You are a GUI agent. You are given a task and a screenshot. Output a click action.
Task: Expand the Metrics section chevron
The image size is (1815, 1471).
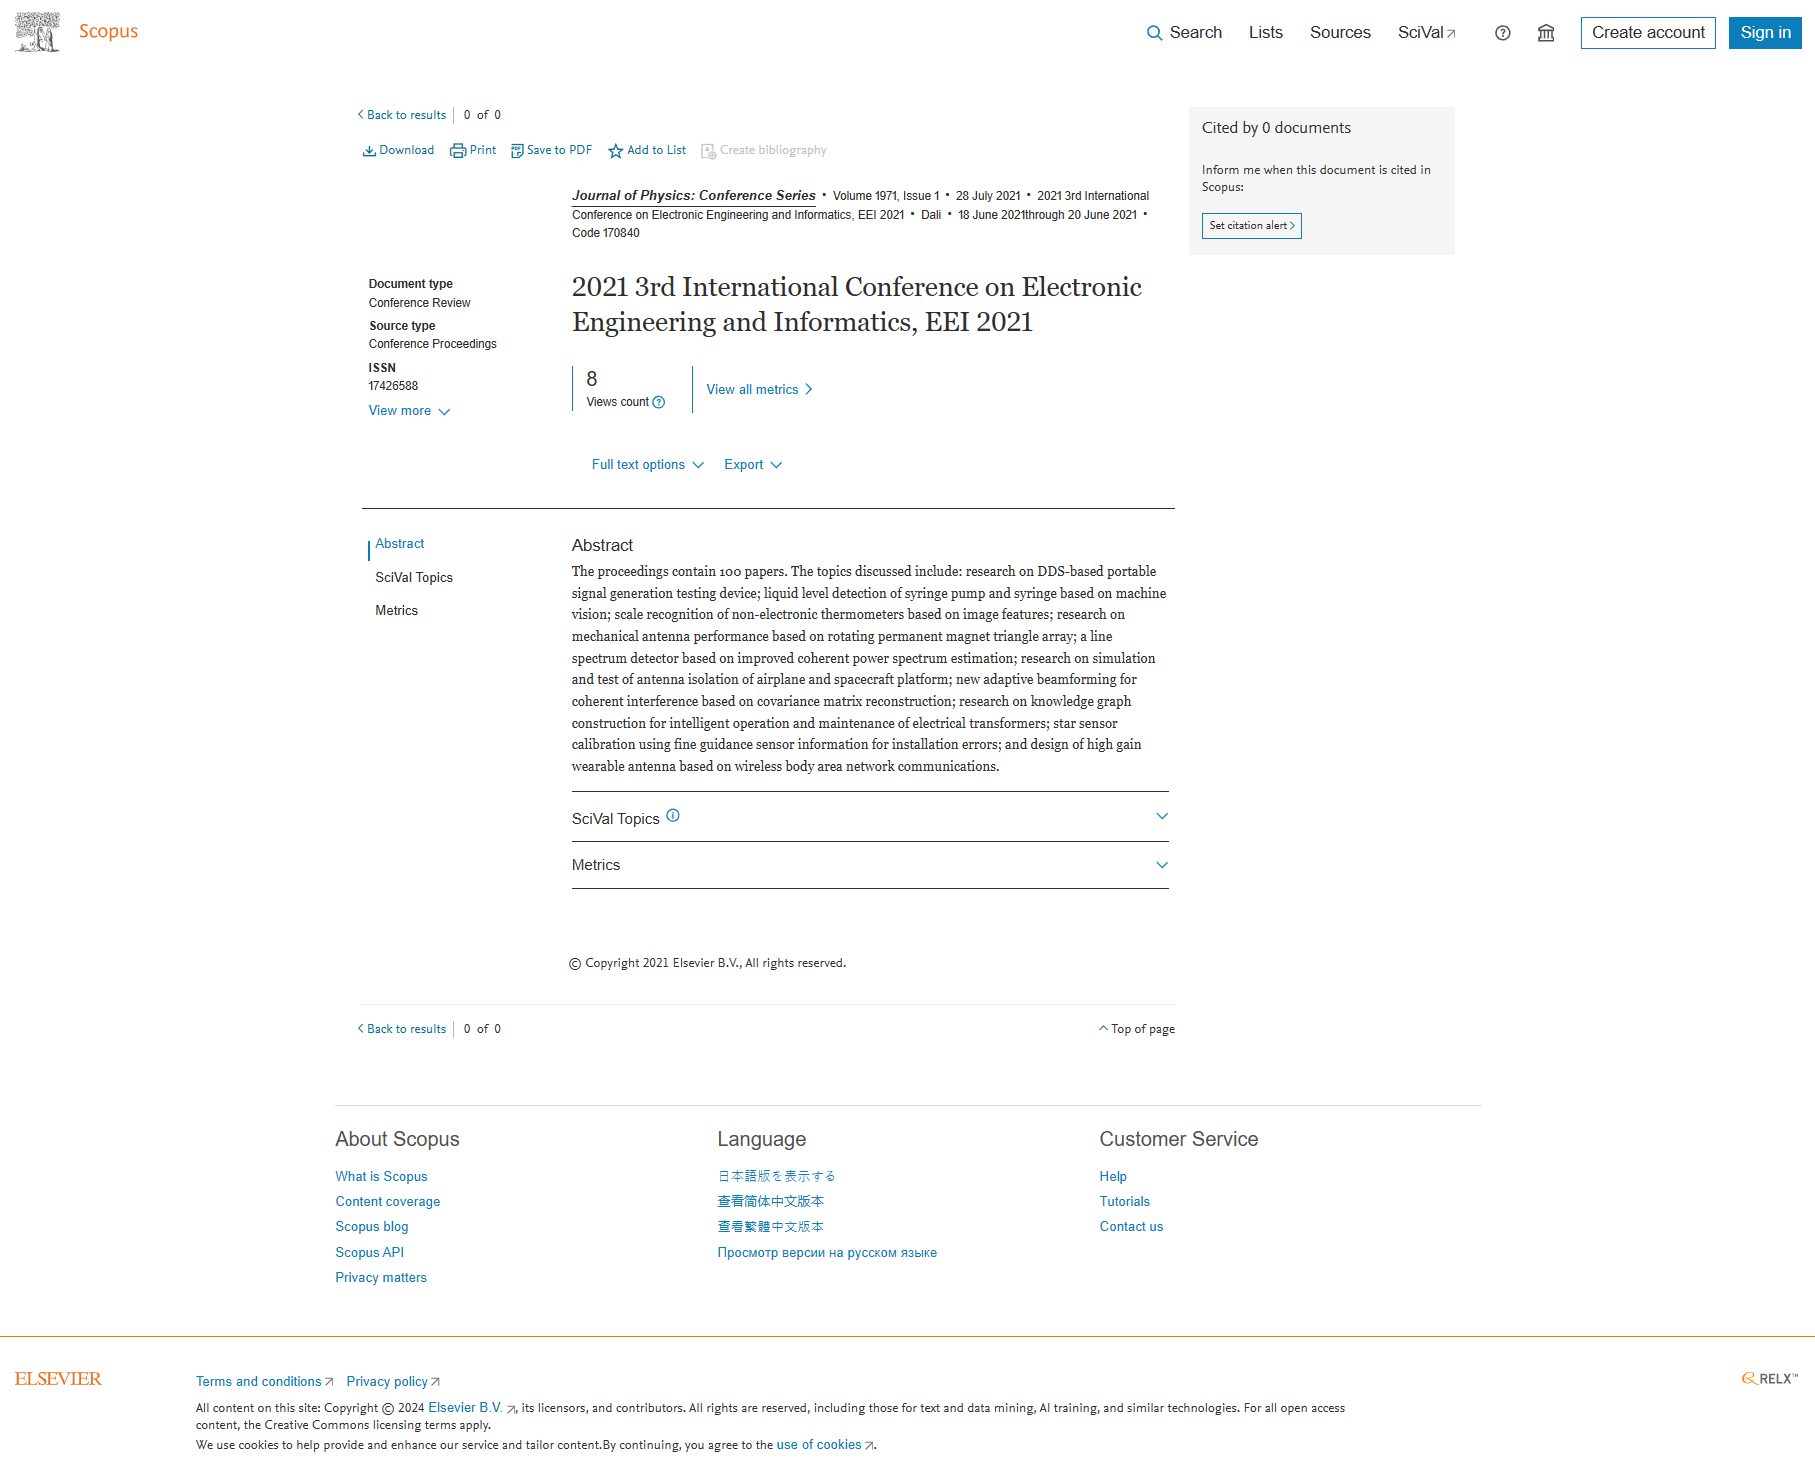pos(1162,865)
